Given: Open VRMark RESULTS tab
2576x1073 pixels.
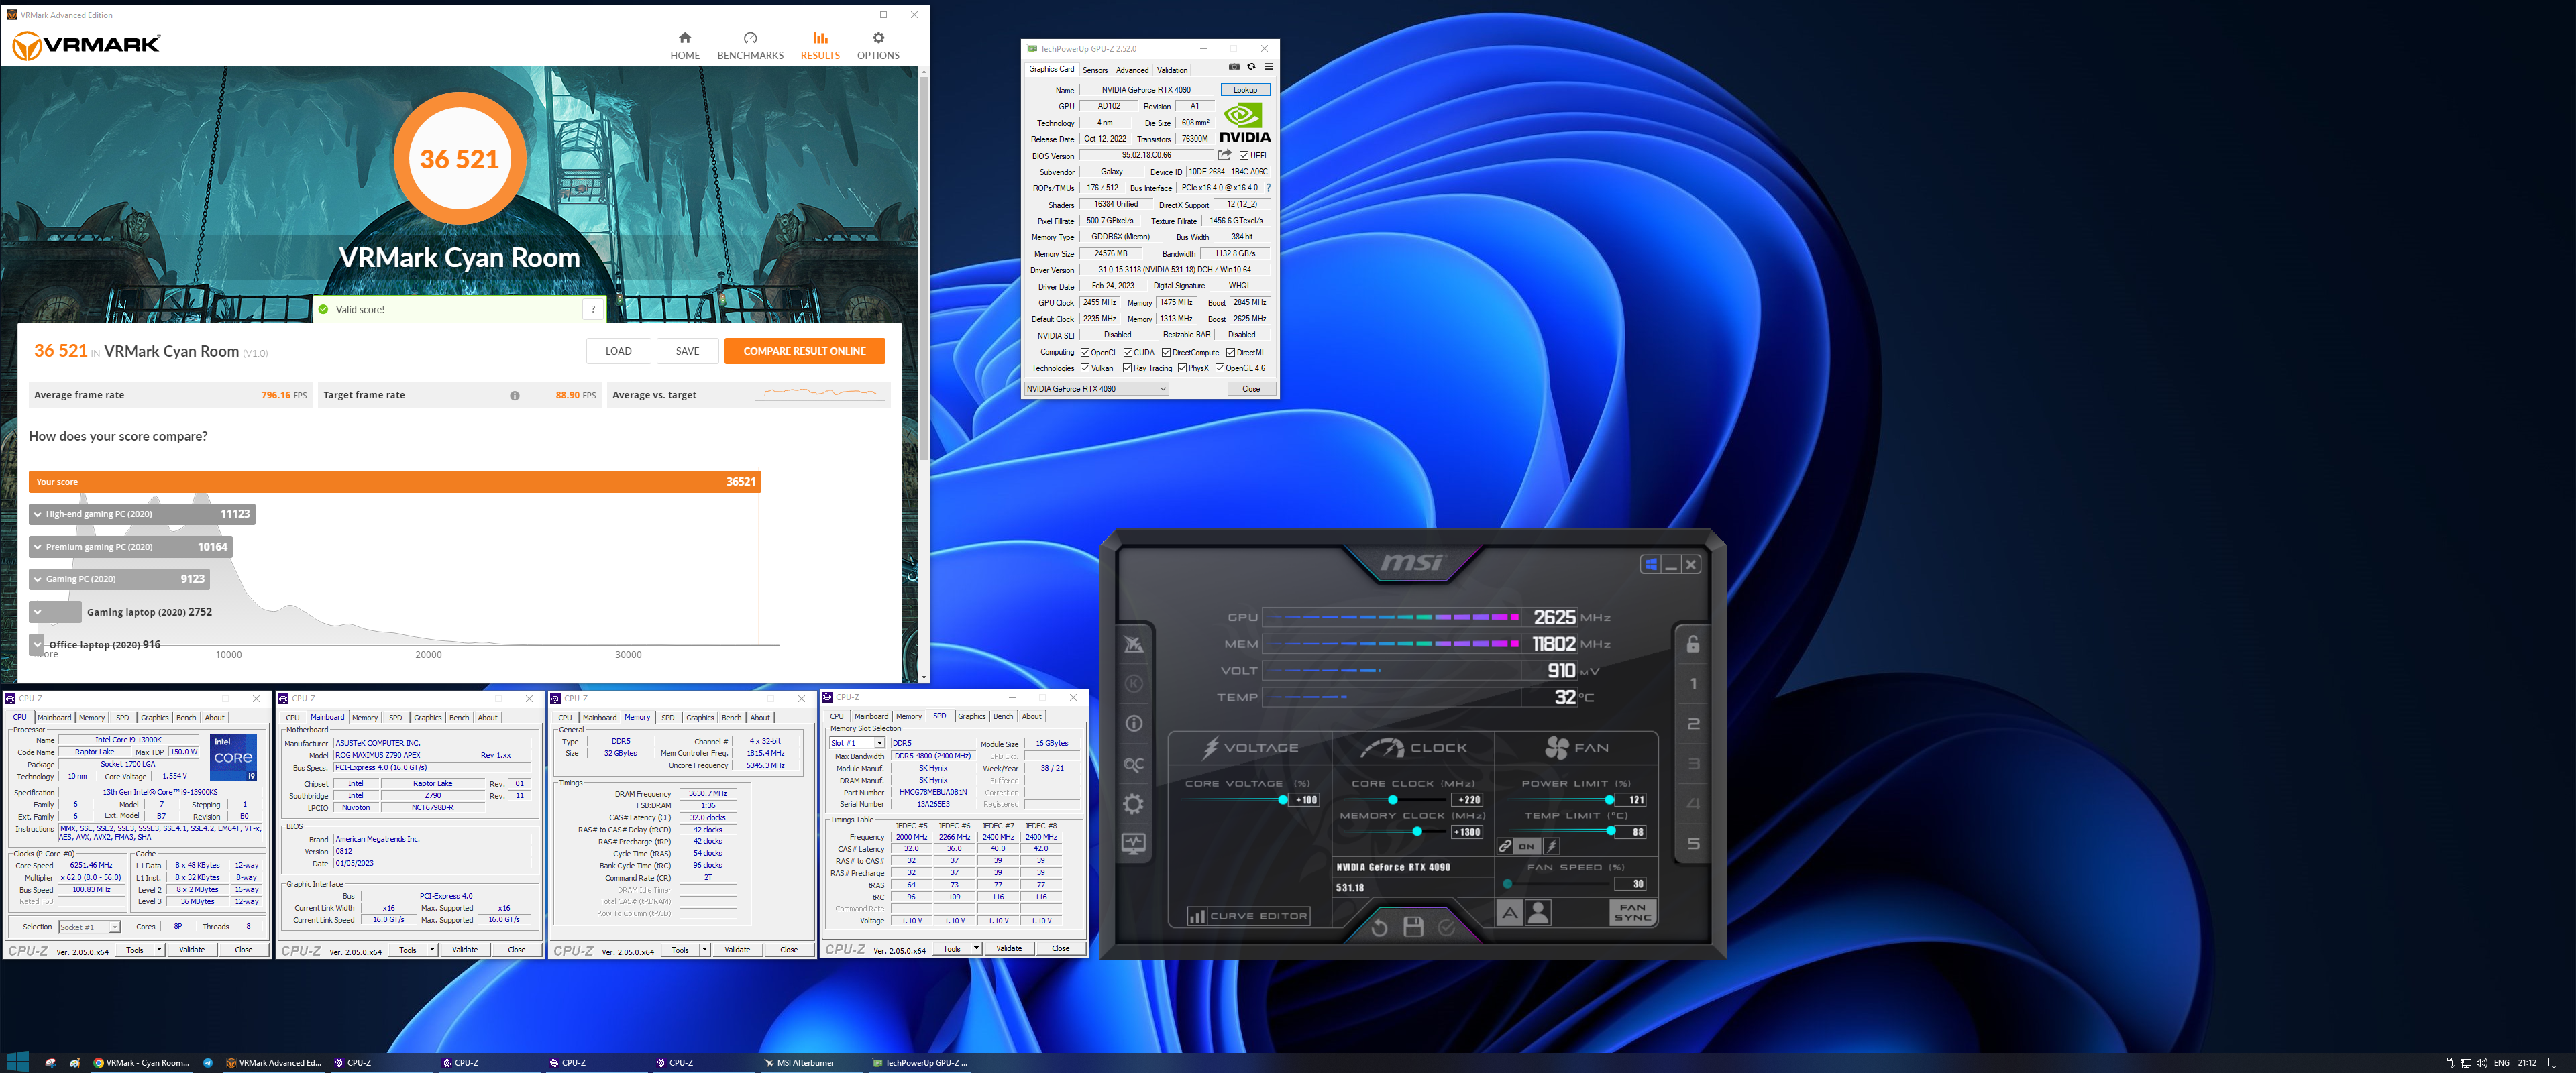Looking at the screenshot, I should 820,46.
